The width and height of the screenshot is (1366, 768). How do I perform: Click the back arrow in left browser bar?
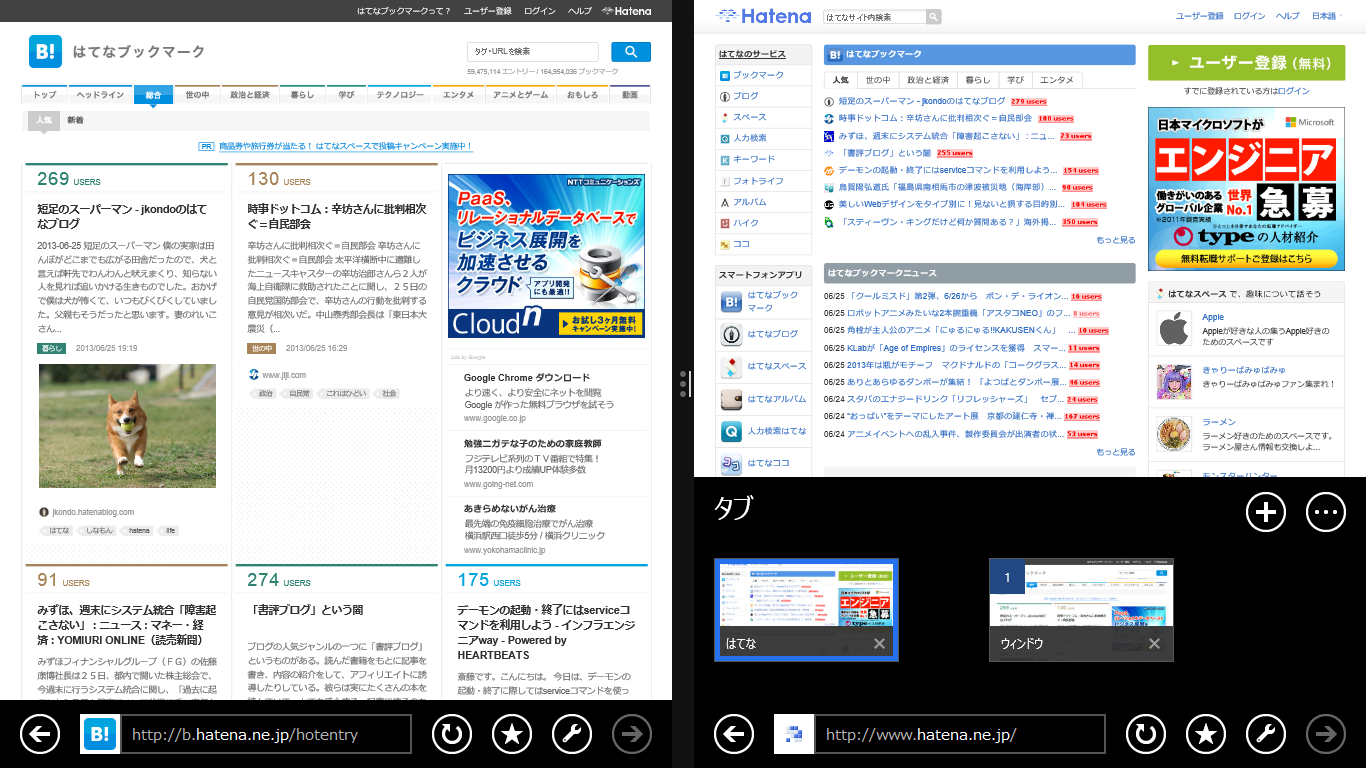point(39,735)
